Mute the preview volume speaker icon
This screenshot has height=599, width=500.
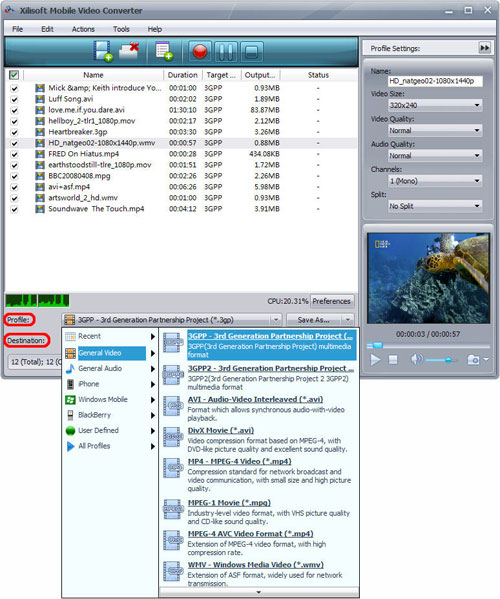417,359
